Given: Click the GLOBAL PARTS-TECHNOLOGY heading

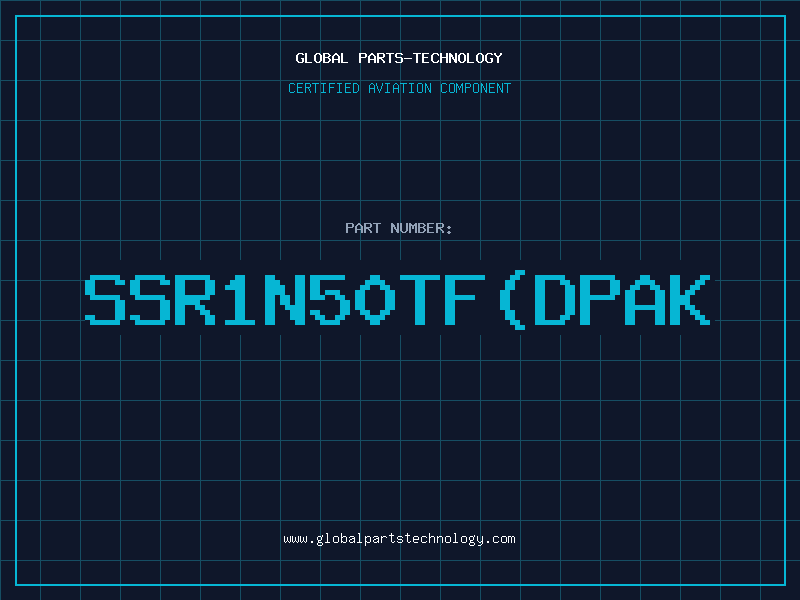Looking at the screenshot, I should tap(399, 58).
